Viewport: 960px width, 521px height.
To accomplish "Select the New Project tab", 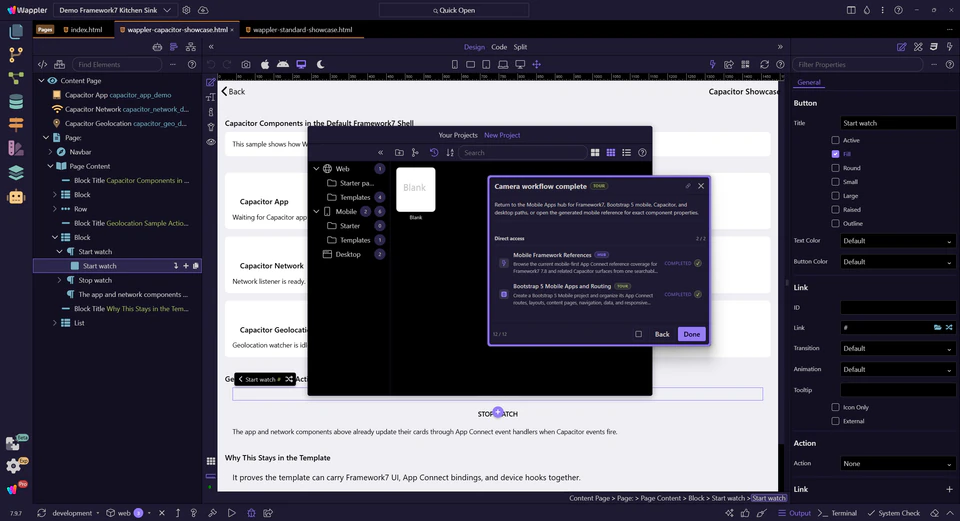I will (x=502, y=135).
